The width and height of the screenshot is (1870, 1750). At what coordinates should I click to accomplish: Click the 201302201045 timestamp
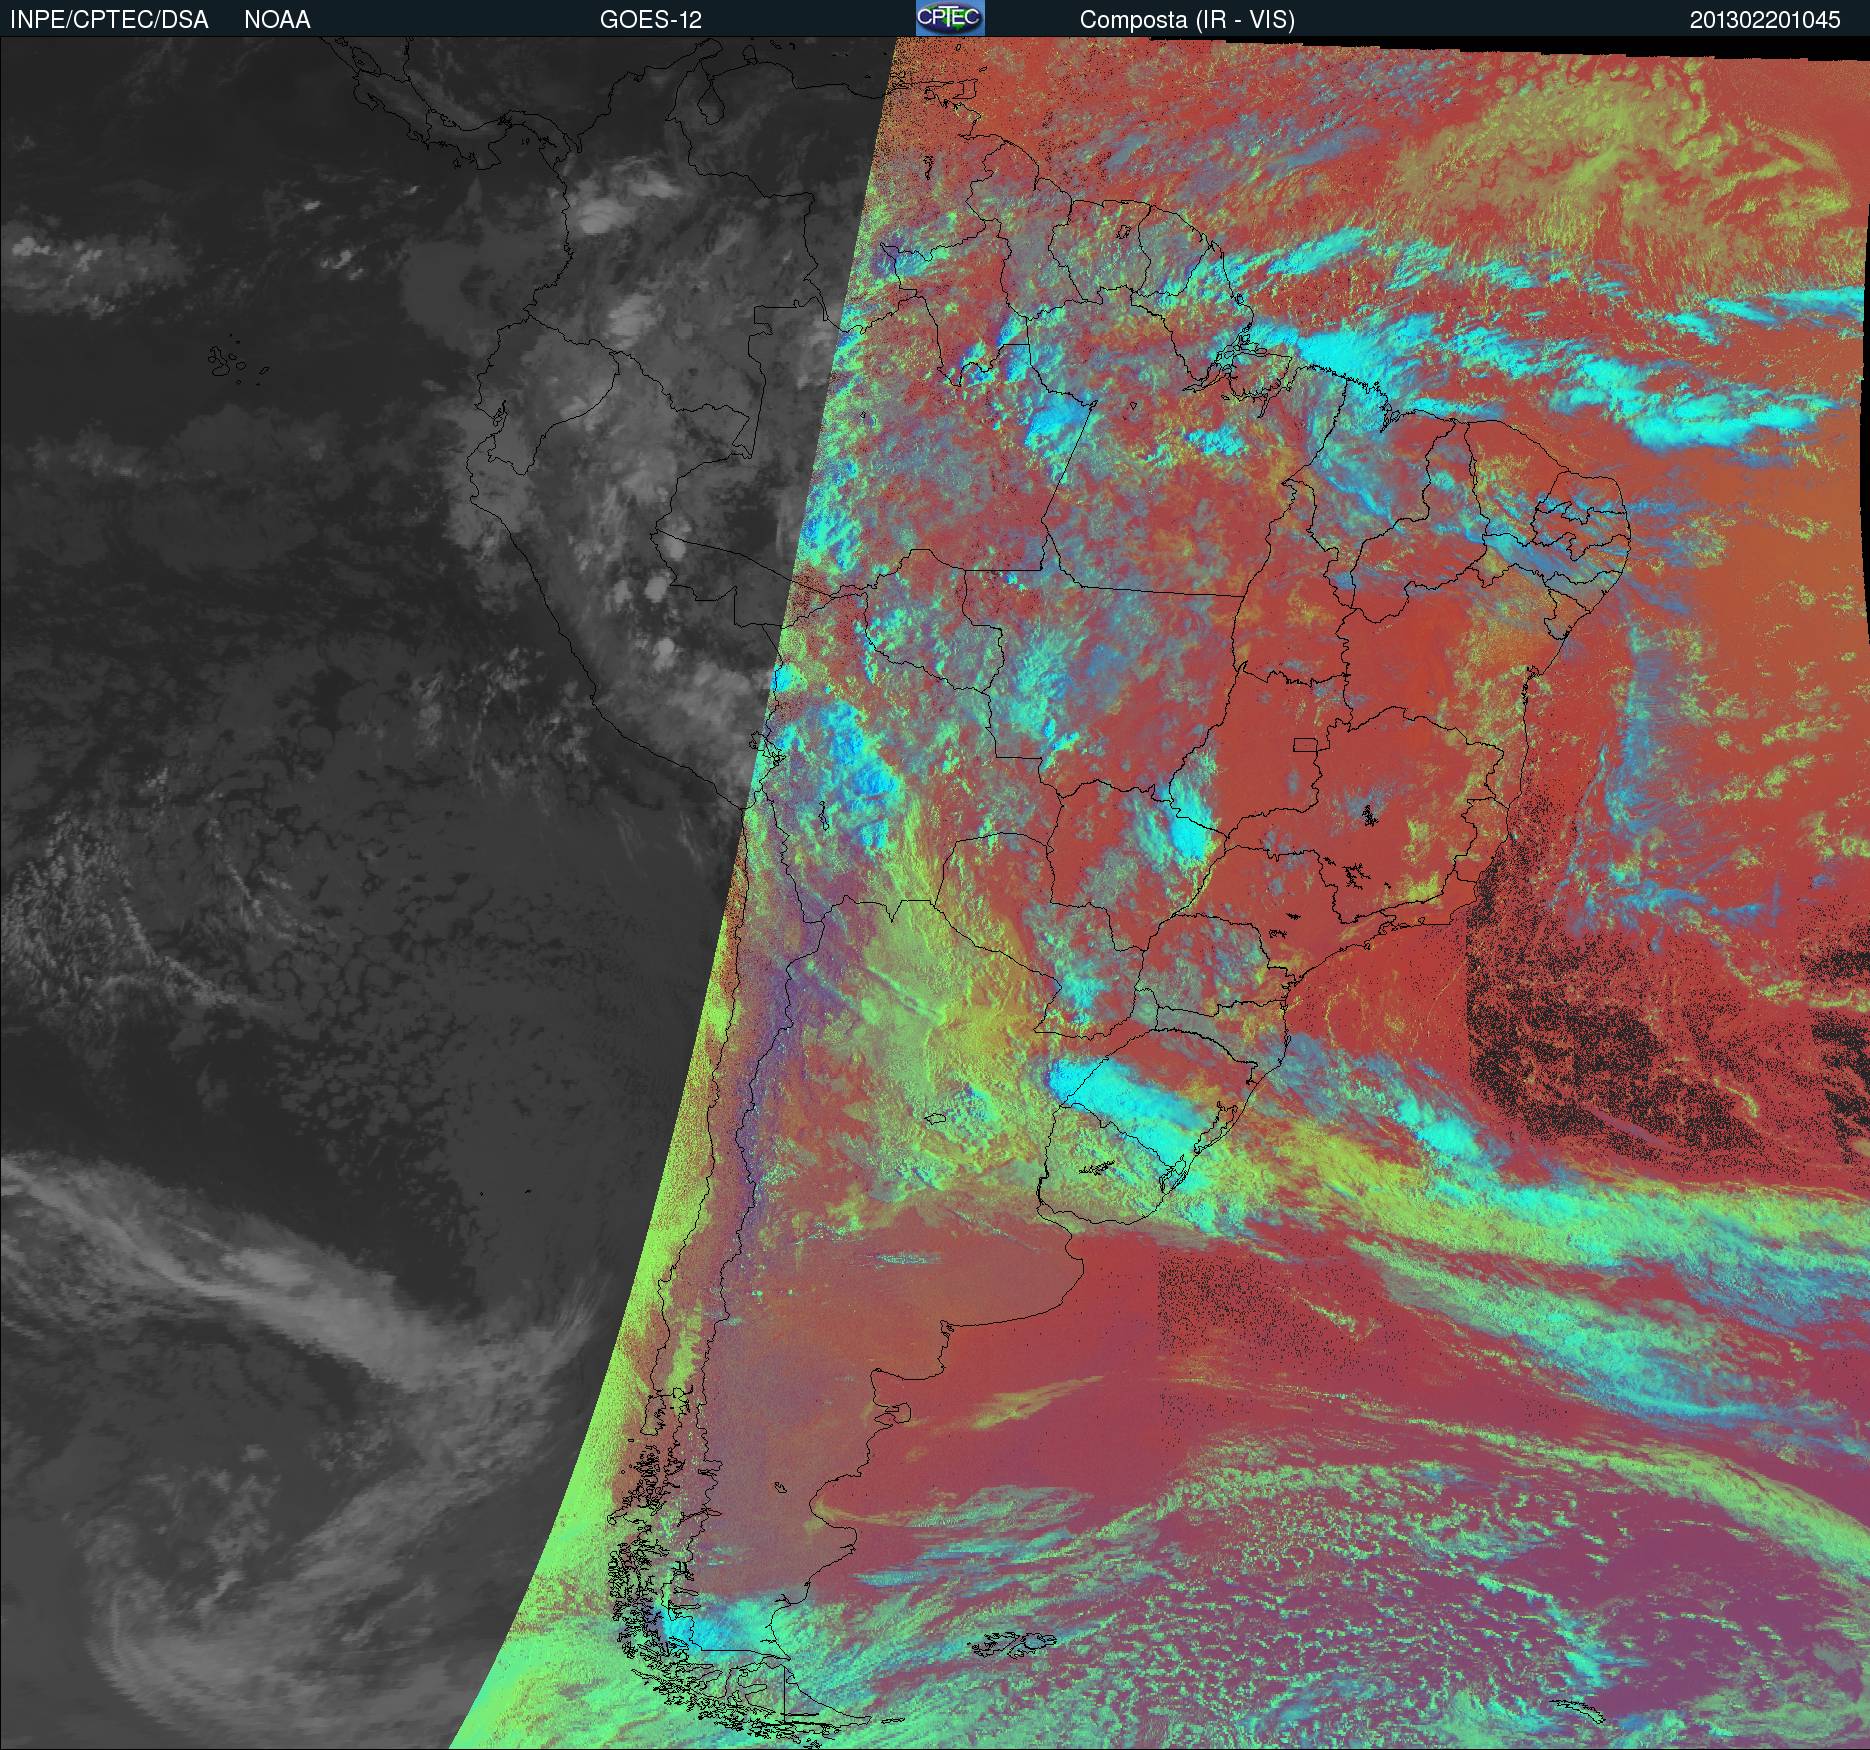click(1765, 20)
